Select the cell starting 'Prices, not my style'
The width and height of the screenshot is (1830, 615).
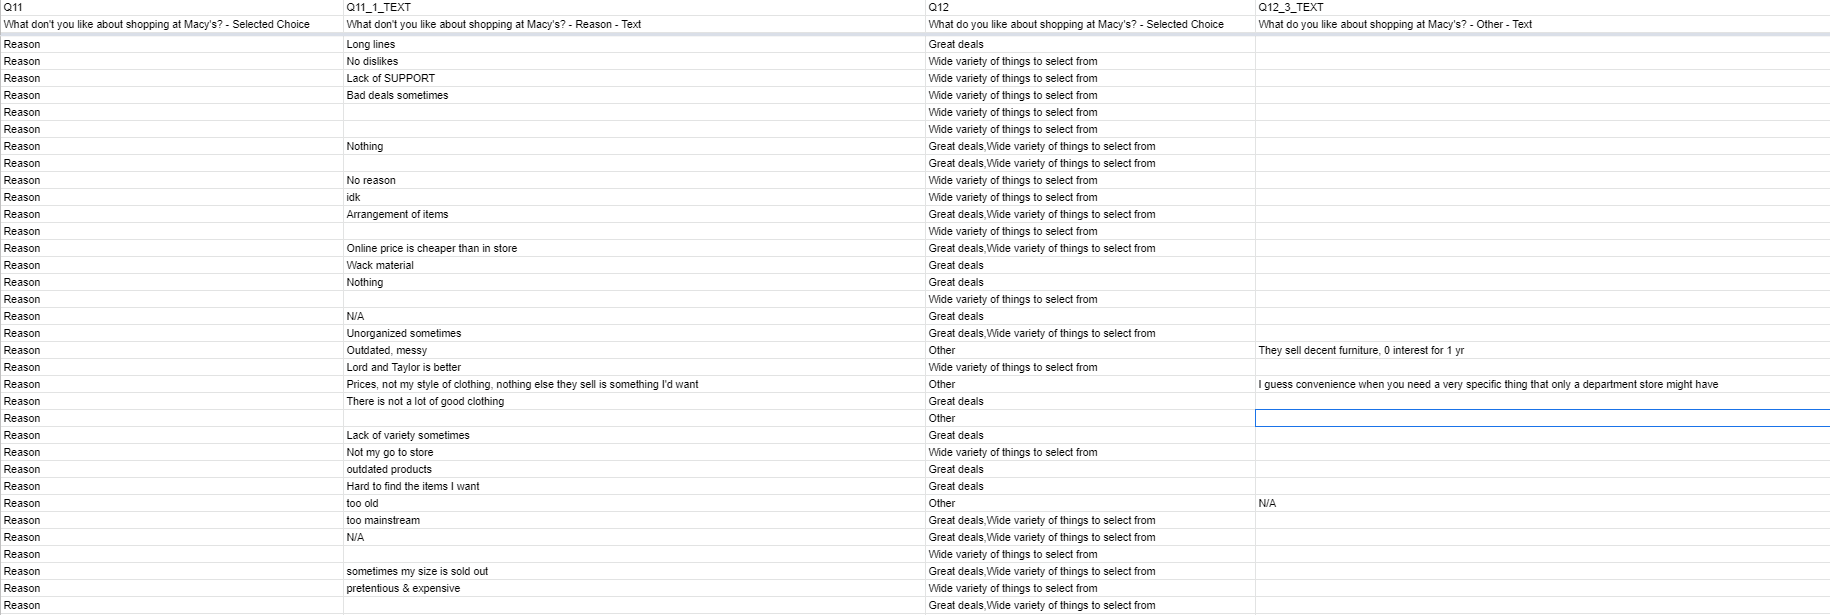click(x=634, y=384)
